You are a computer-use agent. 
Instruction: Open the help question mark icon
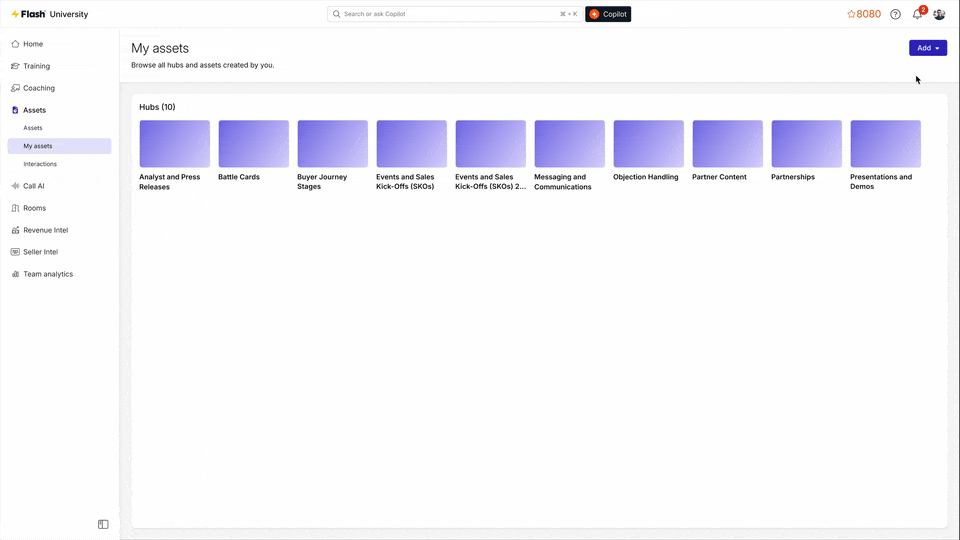click(x=895, y=14)
